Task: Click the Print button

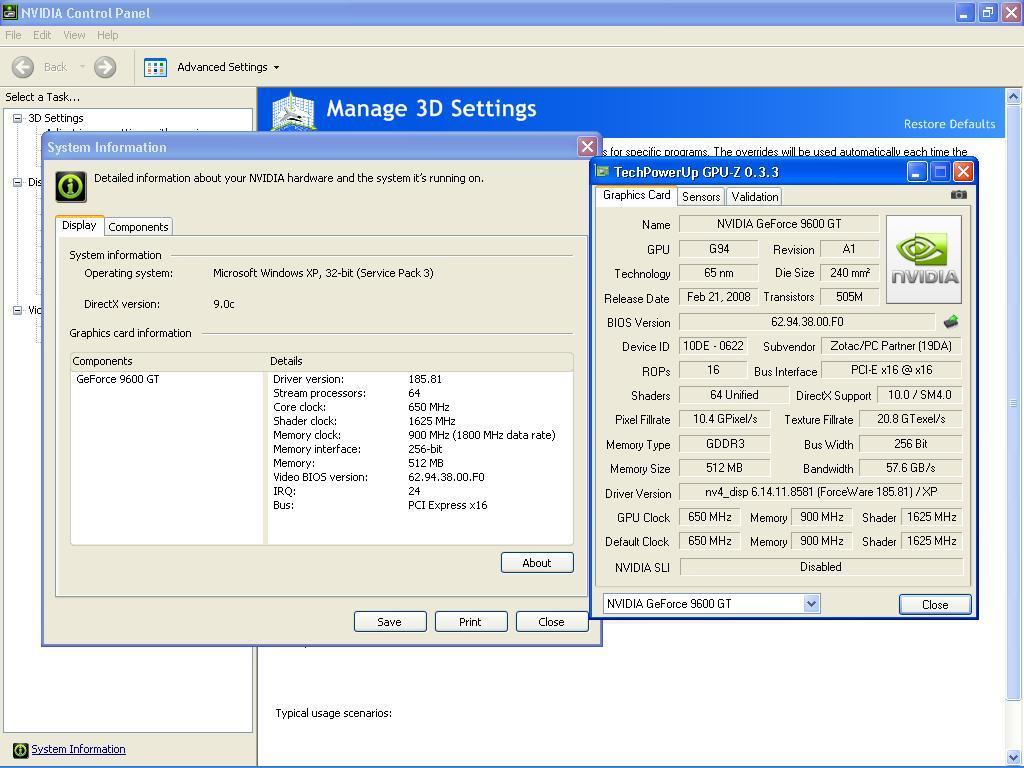Action: pos(470,622)
